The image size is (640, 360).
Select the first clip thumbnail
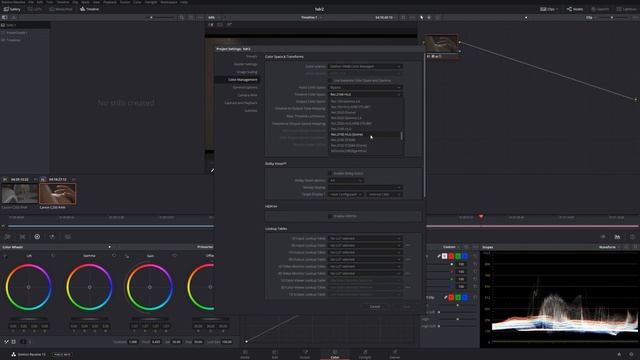pyautogui.click(x=20, y=193)
